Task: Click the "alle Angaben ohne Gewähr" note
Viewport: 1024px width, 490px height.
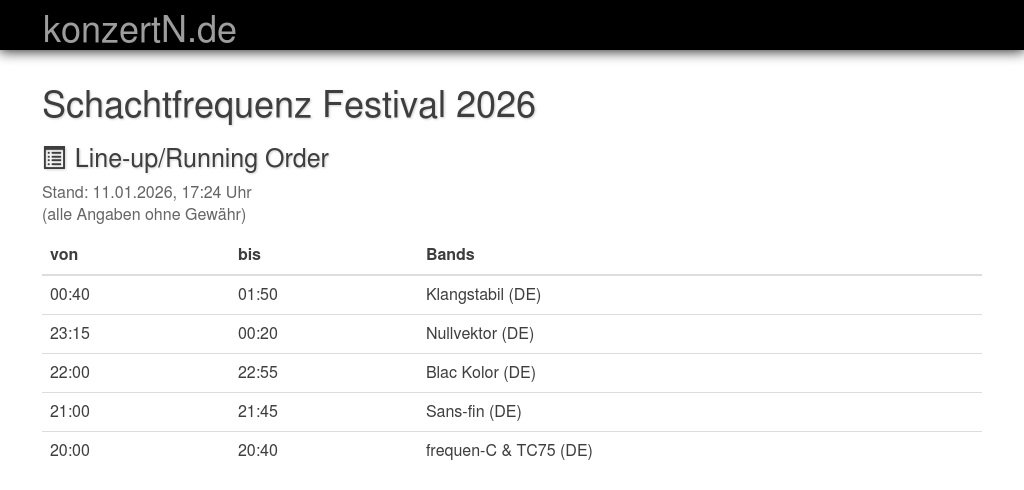Action: click(x=143, y=214)
